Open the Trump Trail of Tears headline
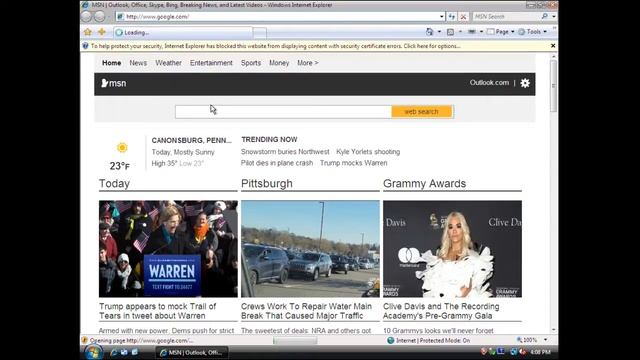This screenshot has width=640, height=360. 158,311
